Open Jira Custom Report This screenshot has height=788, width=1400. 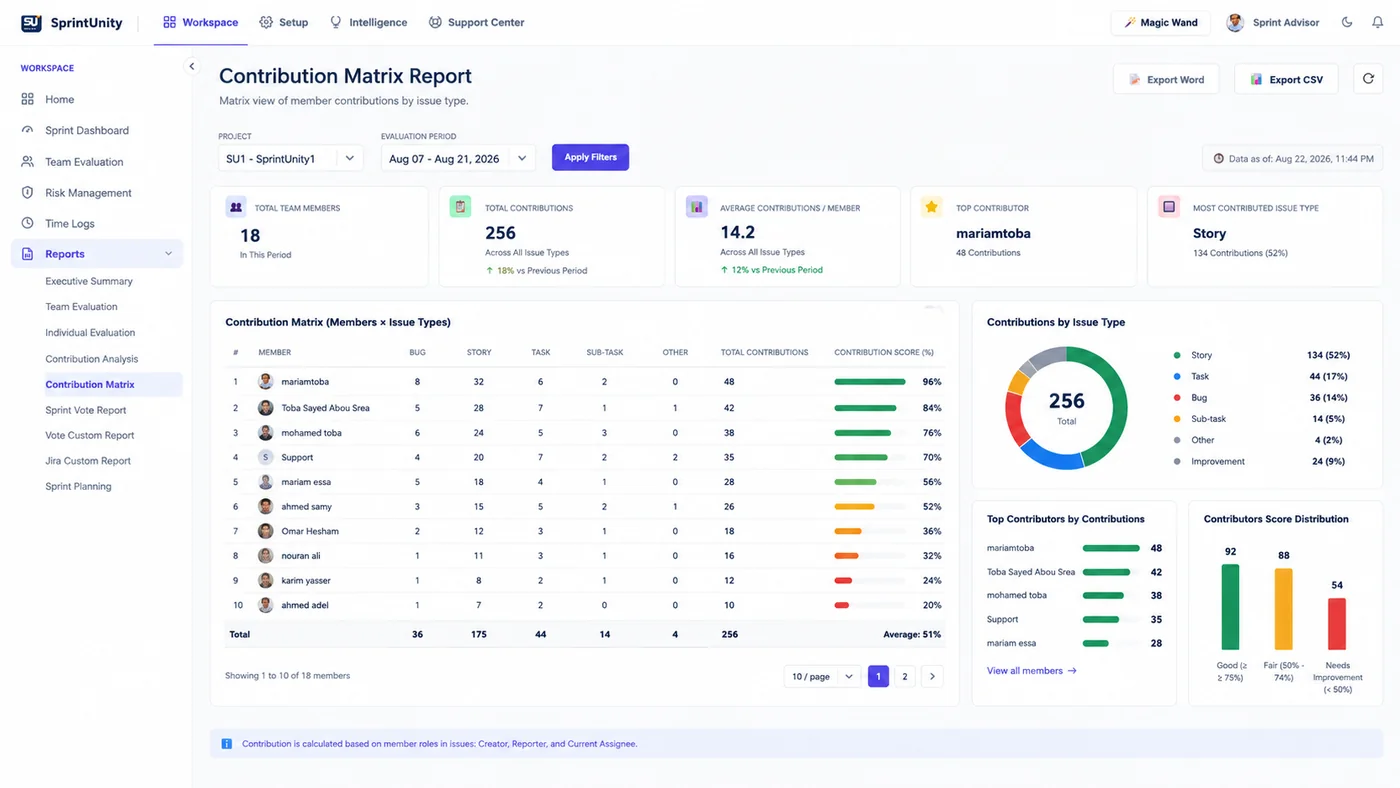click(x=88, y=461)
